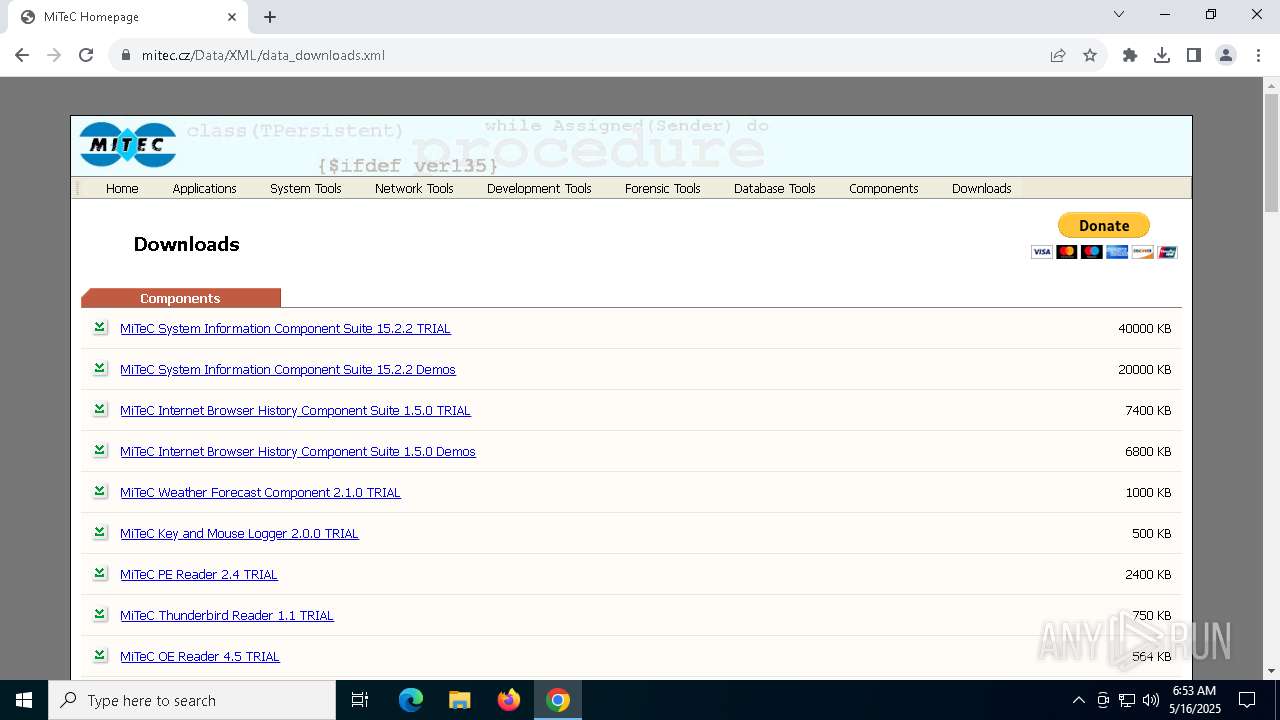Bookmark this page with the star icon
This screenshot has height=720, width=1280.
click(1090, 55)
